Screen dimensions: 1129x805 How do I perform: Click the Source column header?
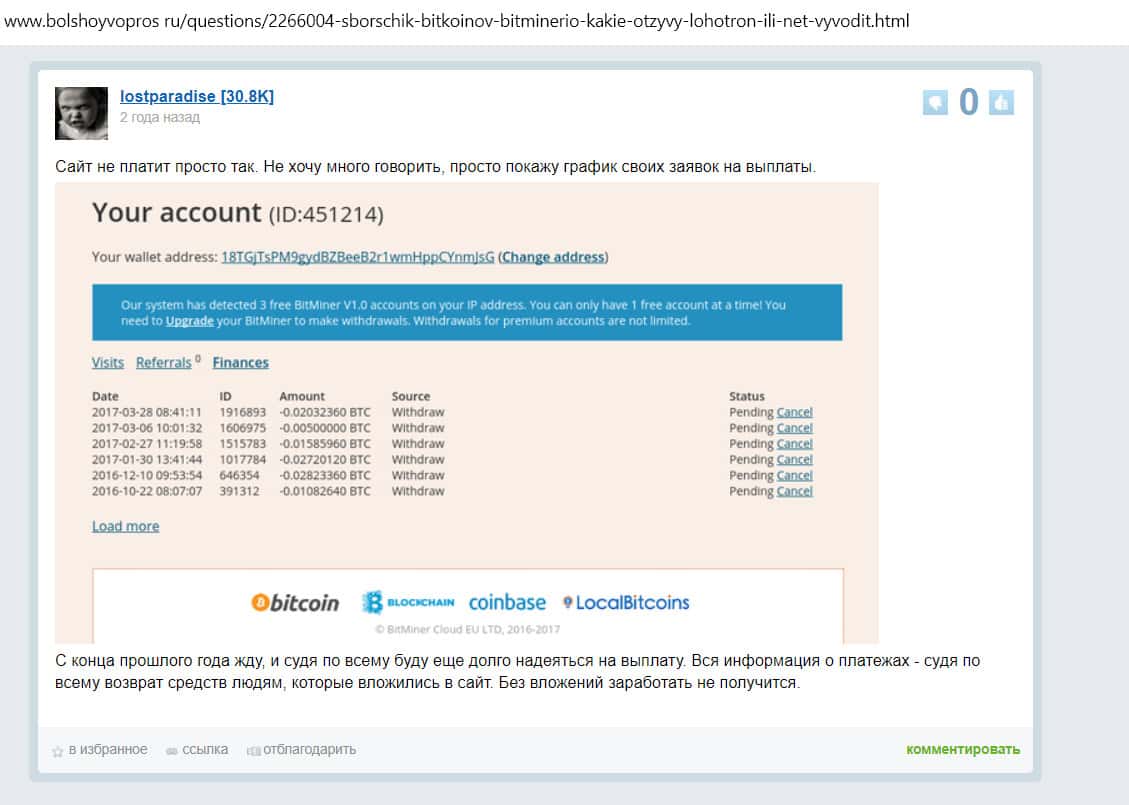click(410, 397)
